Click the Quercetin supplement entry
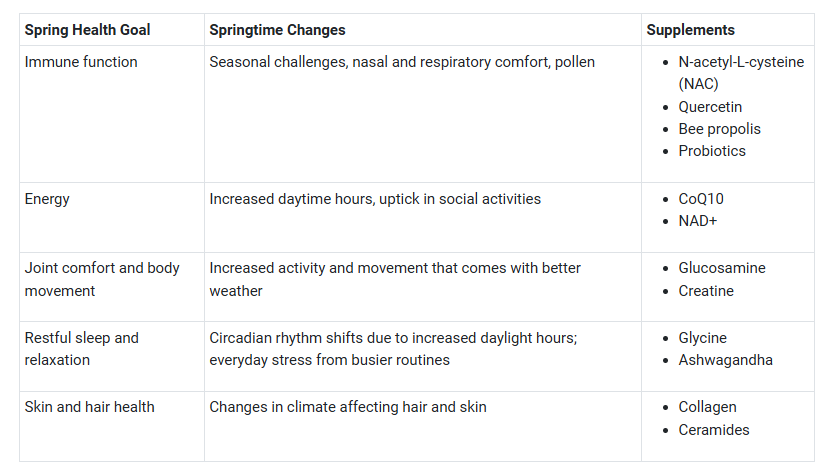 [x=710, y=107]
